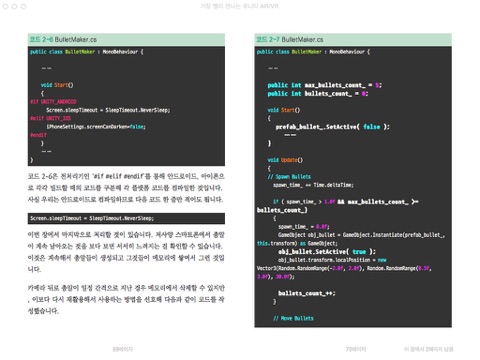480x360 pixels.
Task: Click the '69페이지' page number
Action: click(x=123, y=349)
